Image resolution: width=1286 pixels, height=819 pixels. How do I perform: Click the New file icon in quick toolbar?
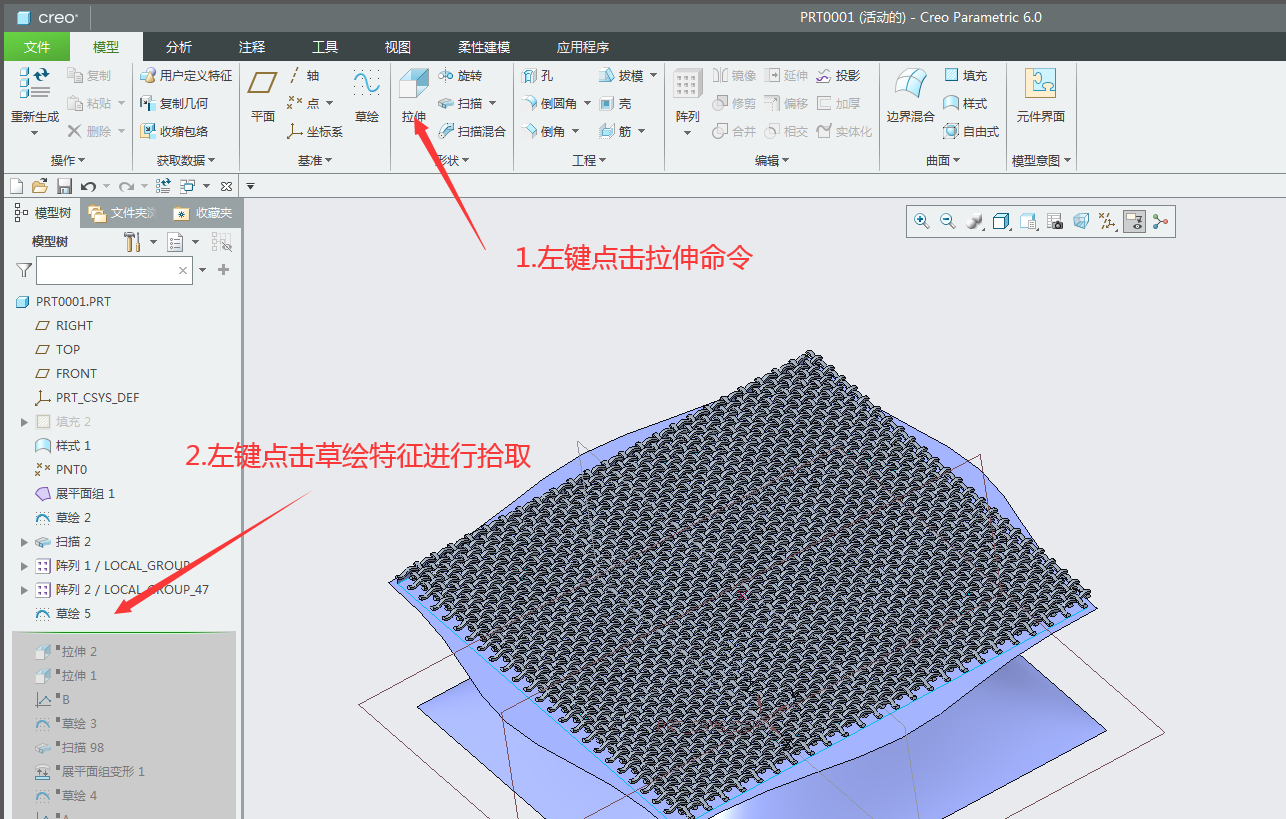16,186
